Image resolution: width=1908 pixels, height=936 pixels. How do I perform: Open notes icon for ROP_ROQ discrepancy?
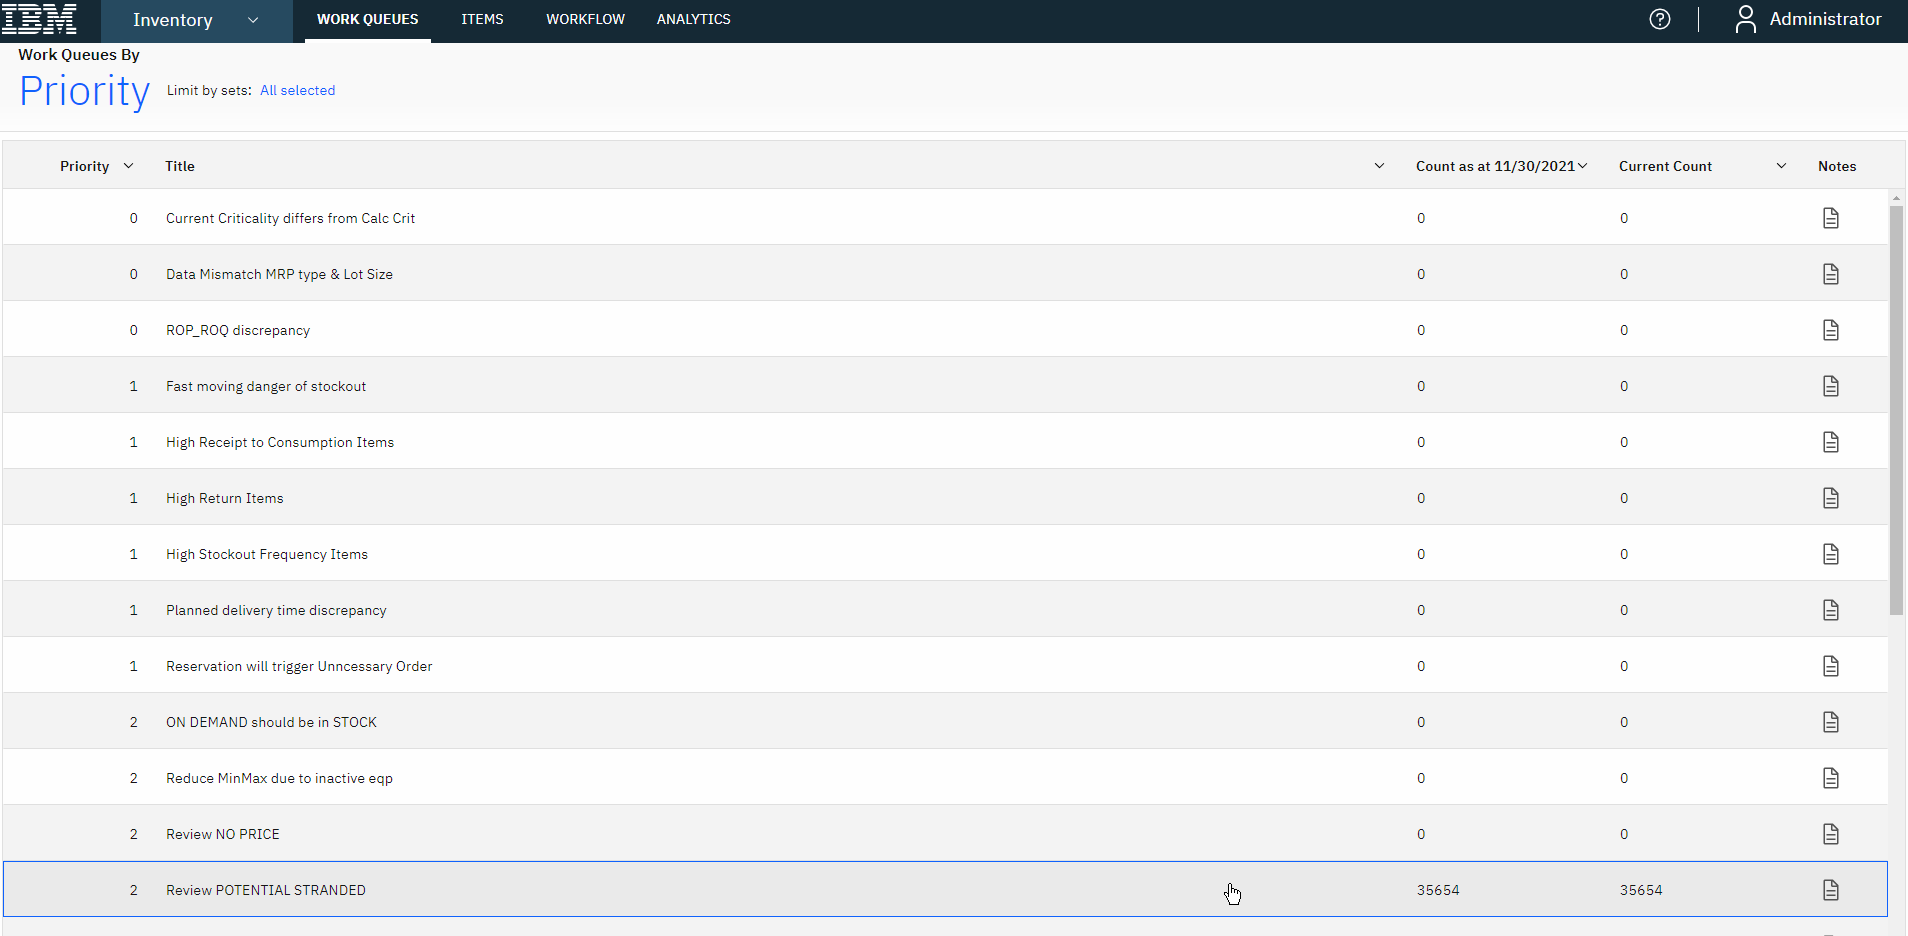1830,330
